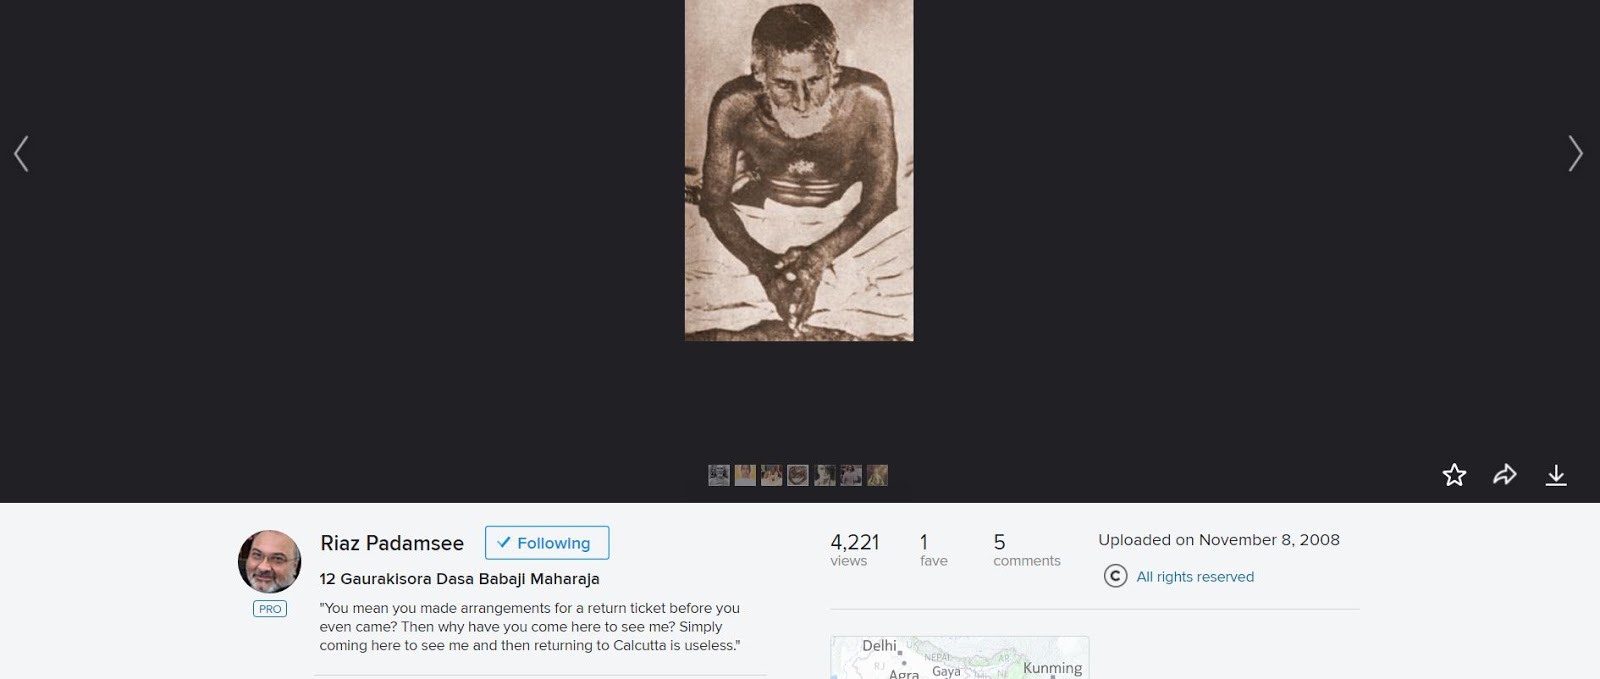The height and width of the screenshot is (679, 1600).
Task: Select the first thumbnail in the photostream strip
Action: click(x=719, y=475)
